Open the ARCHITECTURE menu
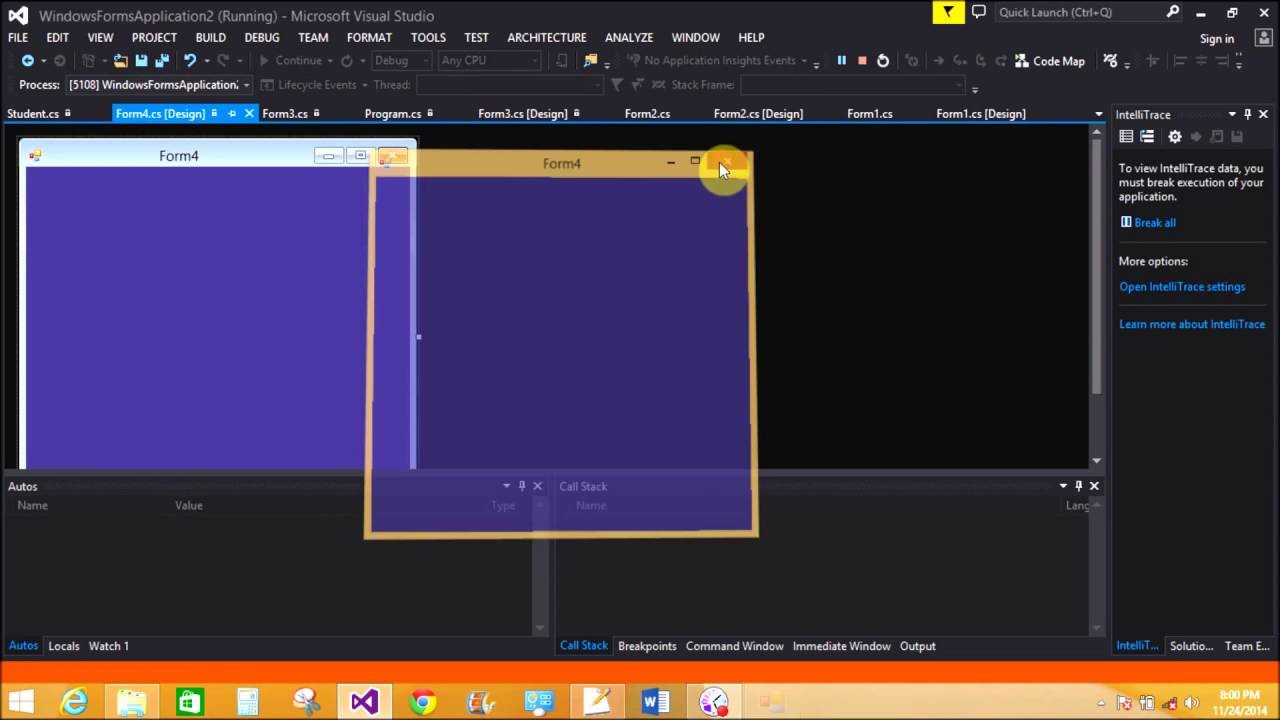1280x720 pixels. (546, 37)
